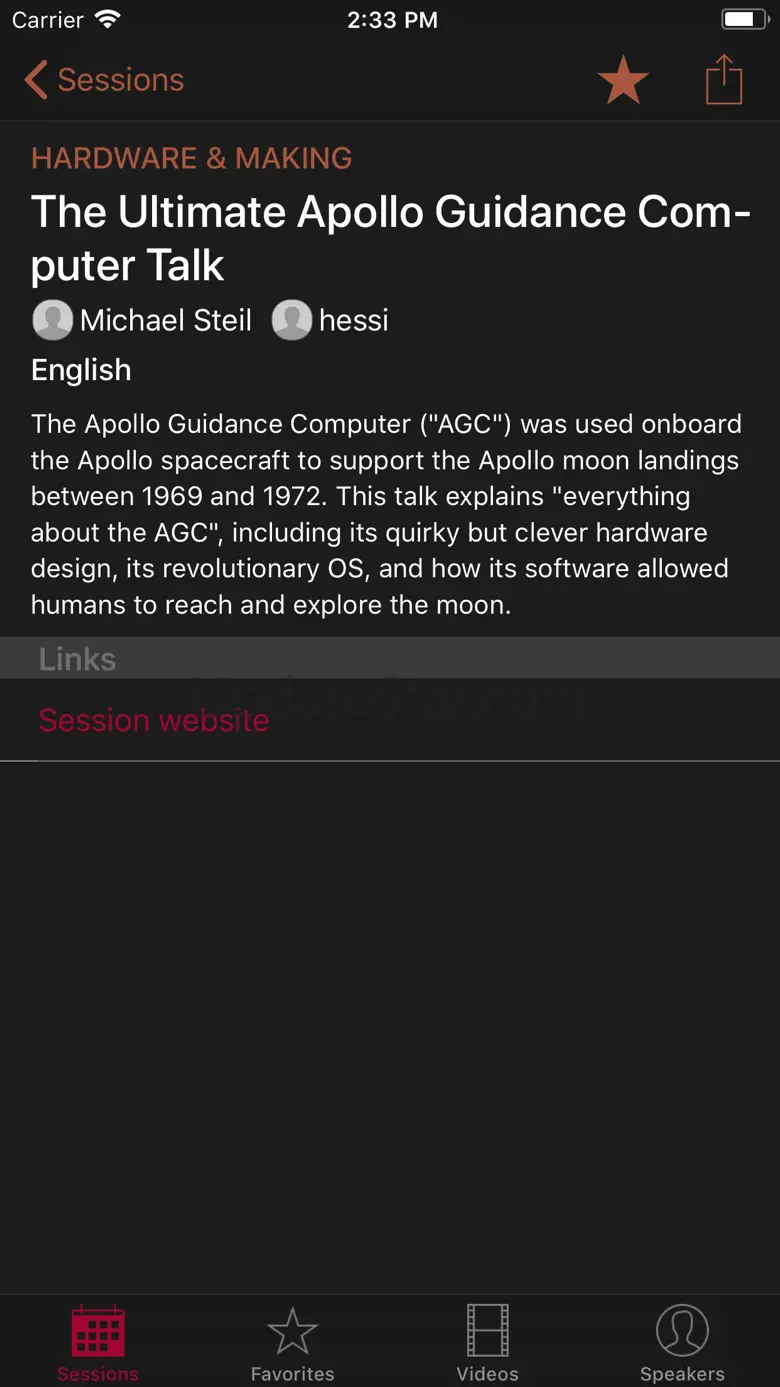Tap Michael Steil's avatar picture
This screenshot has height=1387, width=780.
click(52, 320)
